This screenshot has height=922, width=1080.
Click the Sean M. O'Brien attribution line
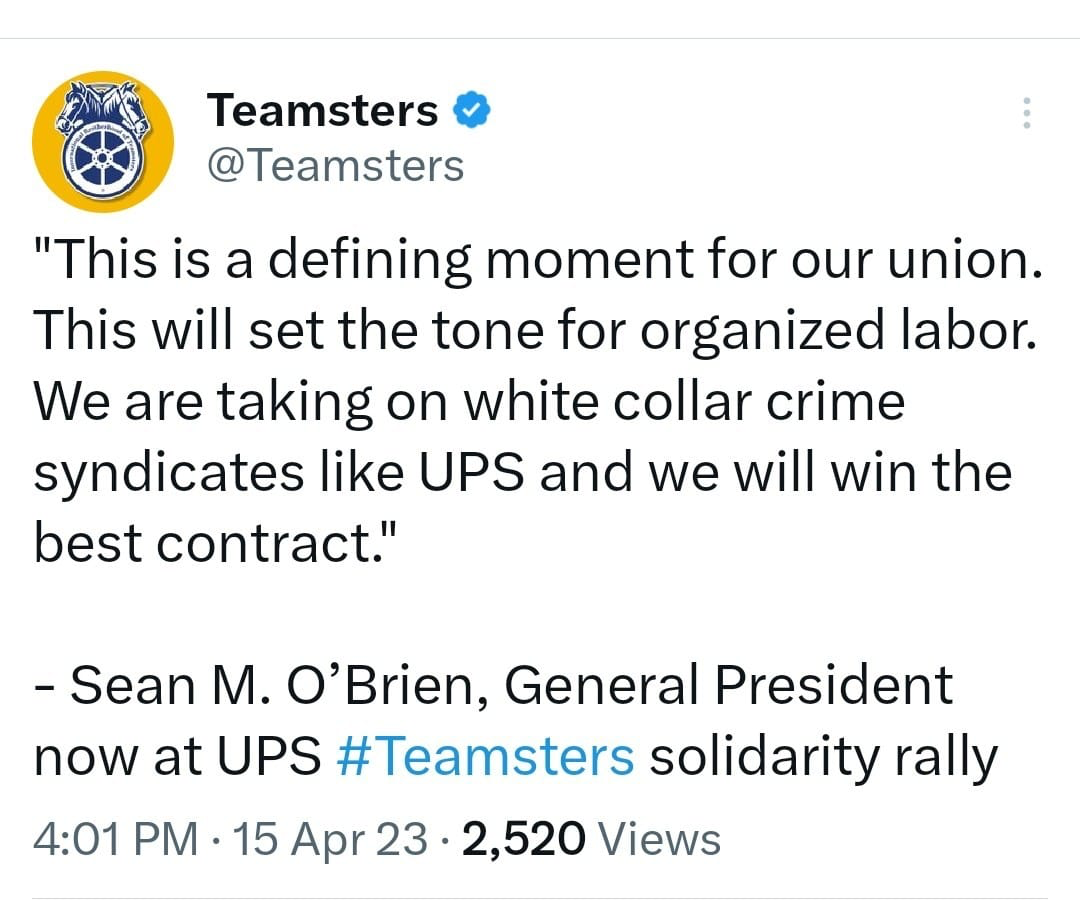click(493, 685)
